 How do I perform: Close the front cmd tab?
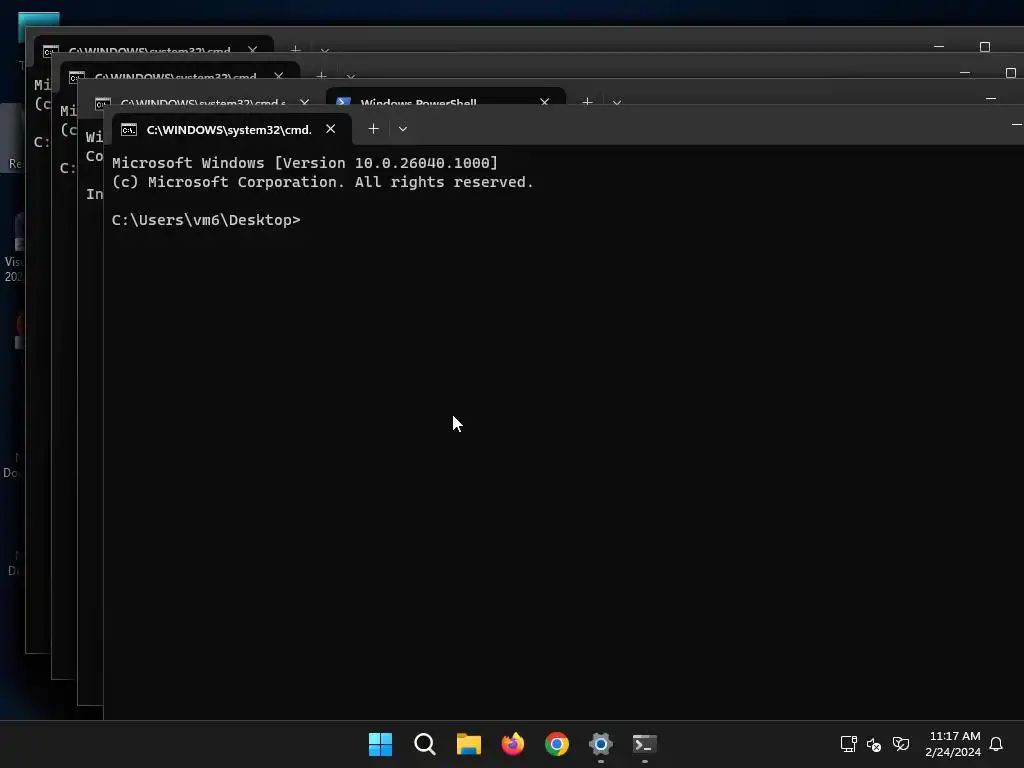coord(330,129)
